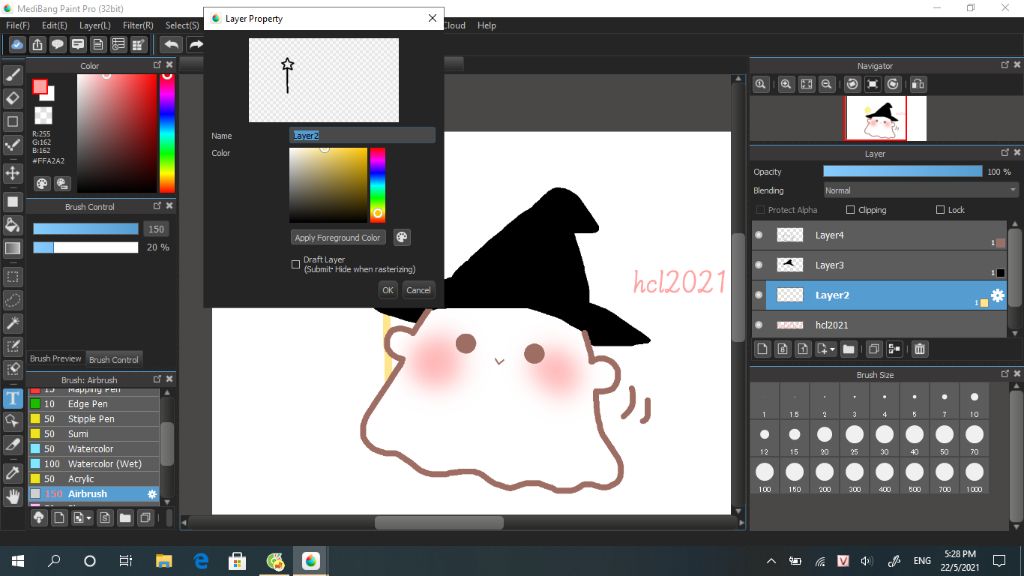The height and width of the screenshot is (576, 1024).
Task: Click the taskbar Search icon
Action: [54, 561]
